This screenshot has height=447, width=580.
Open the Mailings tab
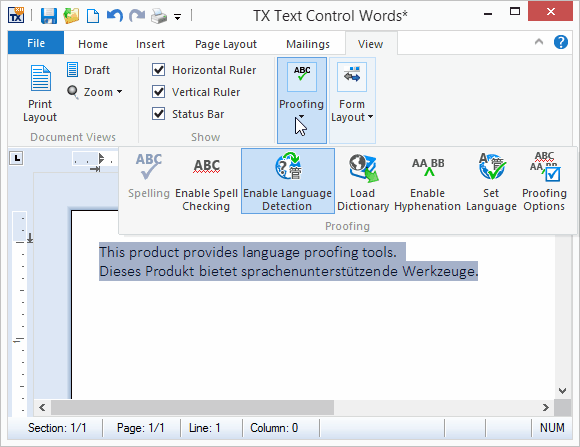pyautogui.click(x=308, y=44)
